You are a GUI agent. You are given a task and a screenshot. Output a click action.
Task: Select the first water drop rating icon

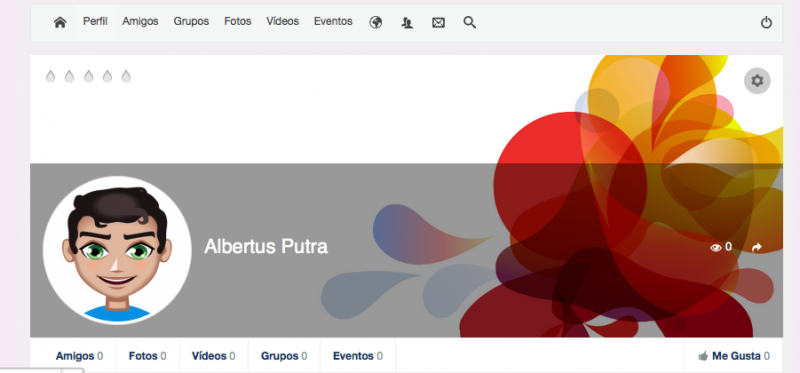pos(50,77)
